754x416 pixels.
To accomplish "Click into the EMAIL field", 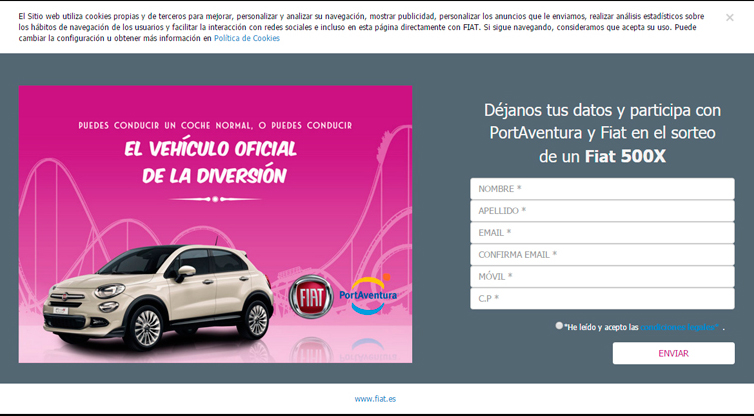I will tap(602, 233).
